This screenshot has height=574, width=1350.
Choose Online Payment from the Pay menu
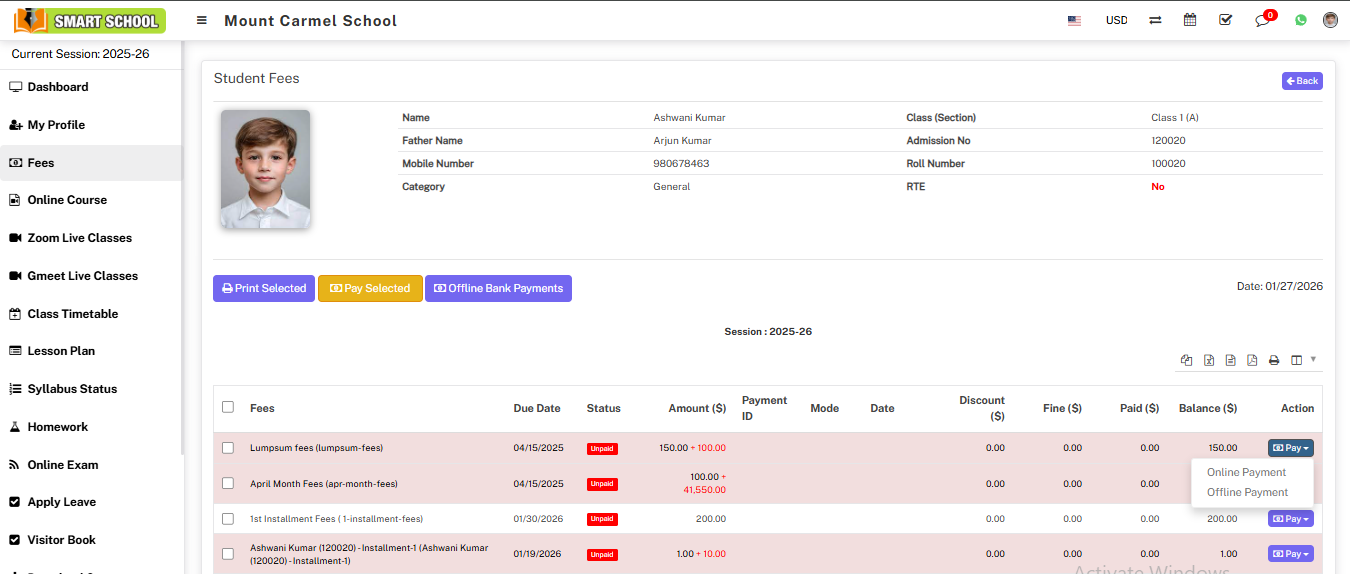coord(1246,472)
